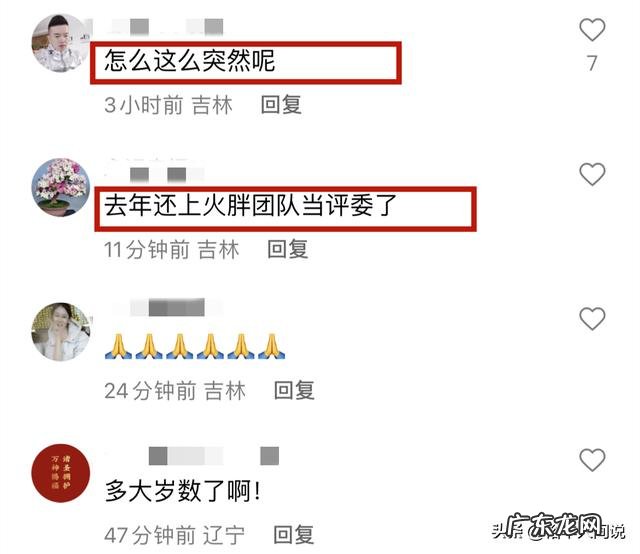Reply to the 3小时前 comment

(x=281, y=105)
